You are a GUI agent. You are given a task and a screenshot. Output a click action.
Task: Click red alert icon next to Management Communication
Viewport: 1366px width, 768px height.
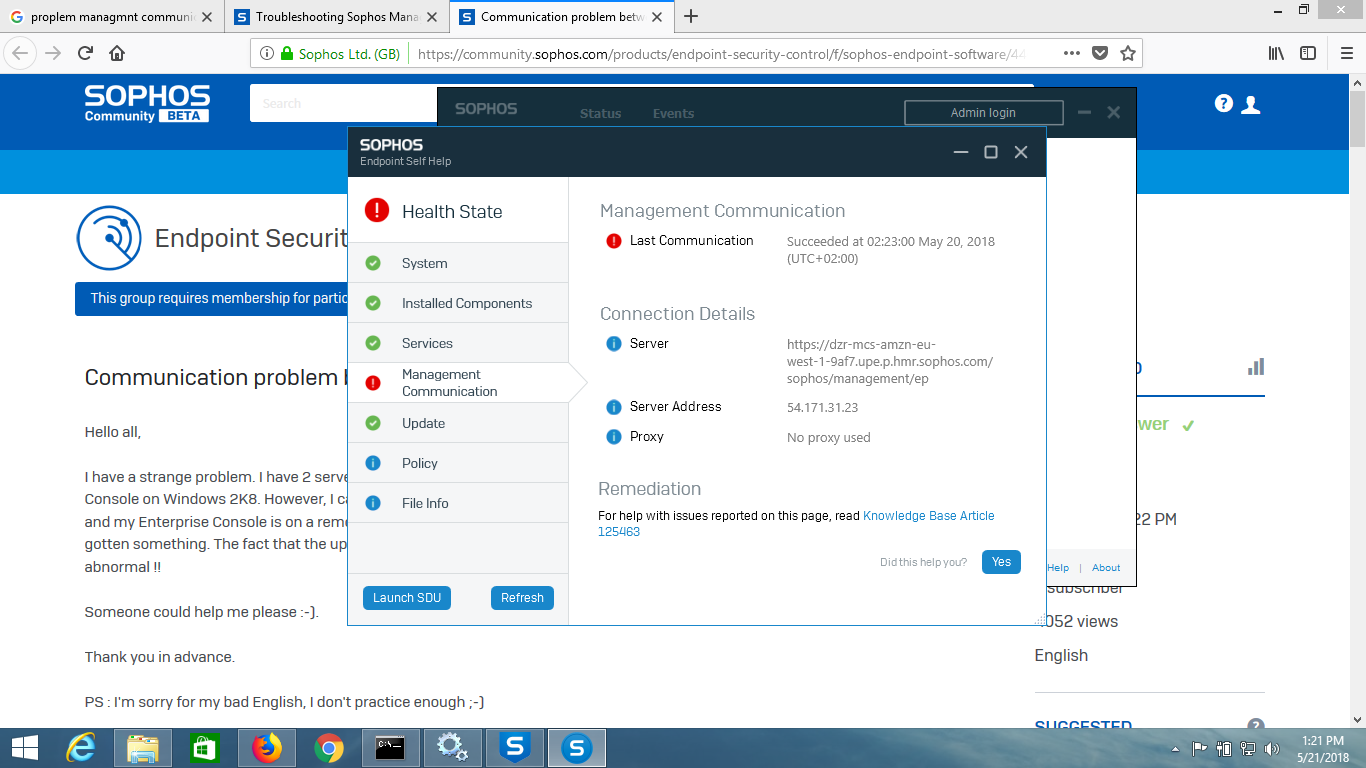[x=373, y=383]
